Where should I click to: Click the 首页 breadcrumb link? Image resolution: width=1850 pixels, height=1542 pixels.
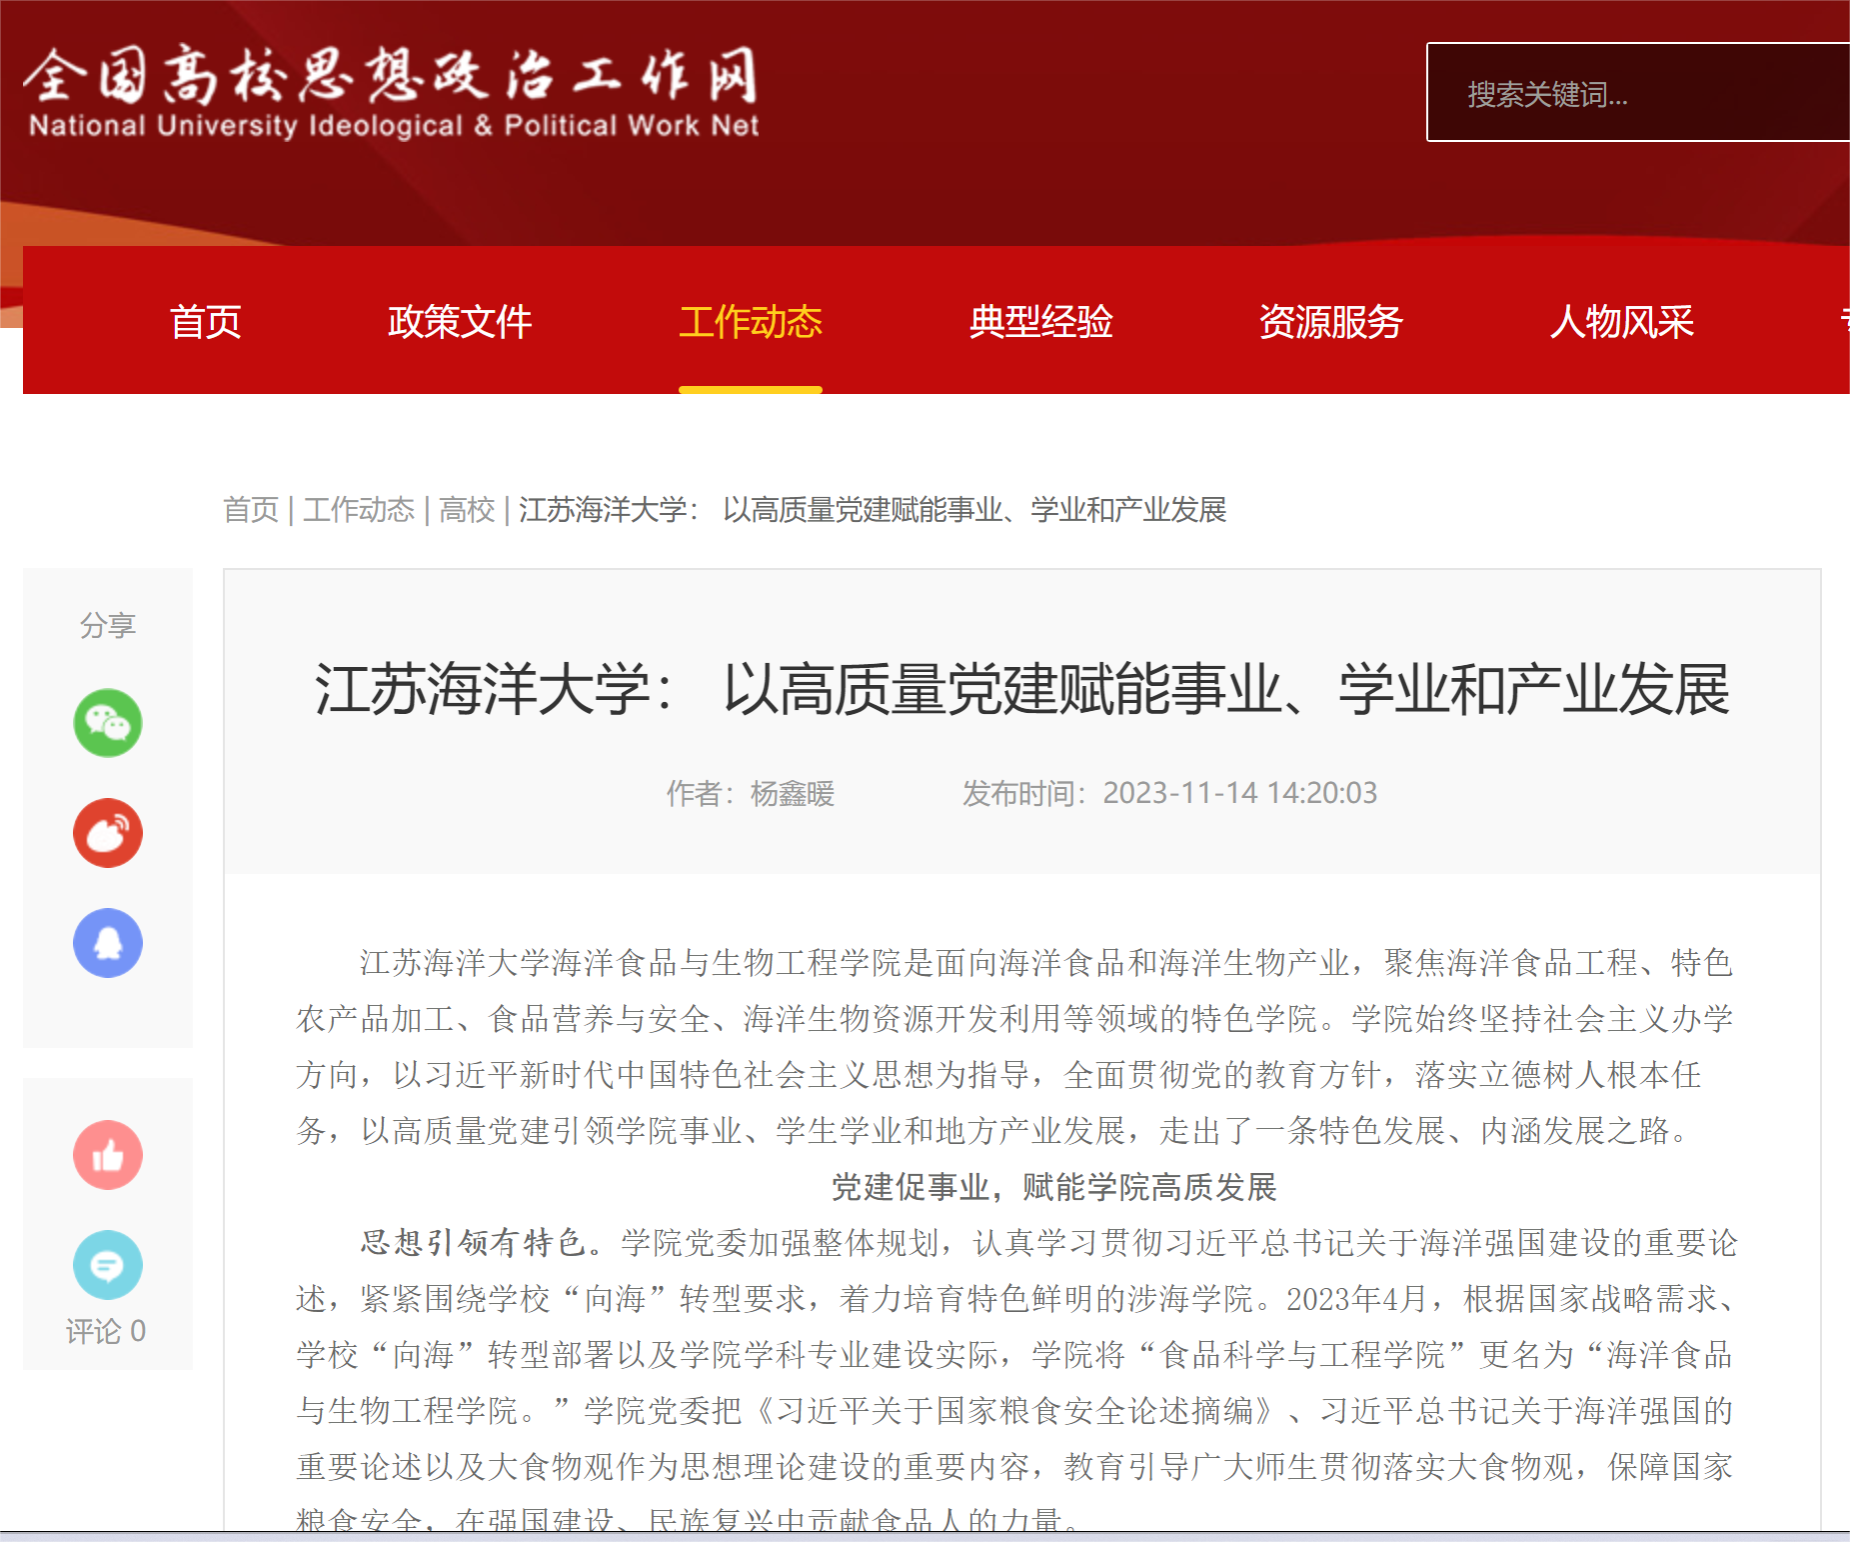[251, 510]
